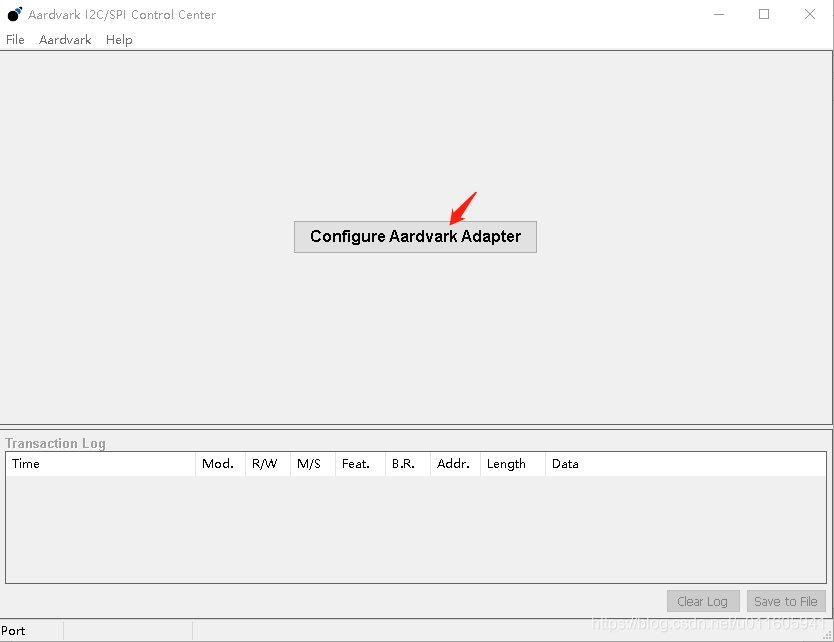
Task: Minimize the Control Center window
Action: pos(719,14)
